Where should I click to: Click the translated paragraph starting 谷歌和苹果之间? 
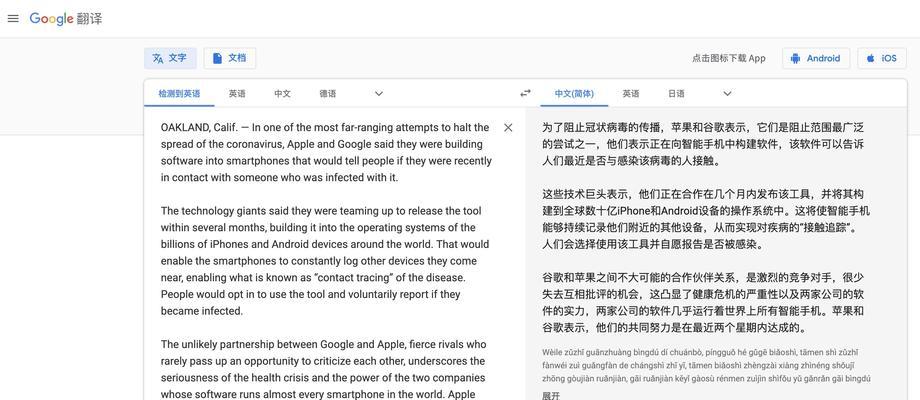pos(703,302)
